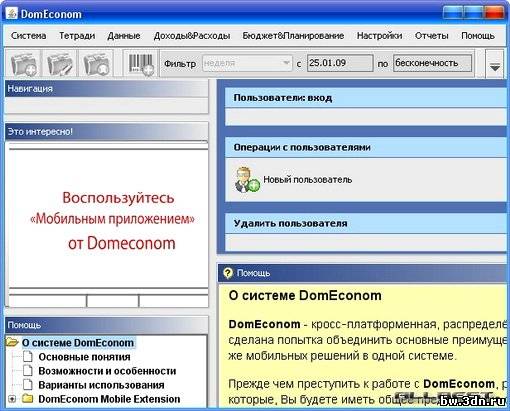Select Возможности и особенности help topic
Screen dimensions: 510x411
pos(107,371)
